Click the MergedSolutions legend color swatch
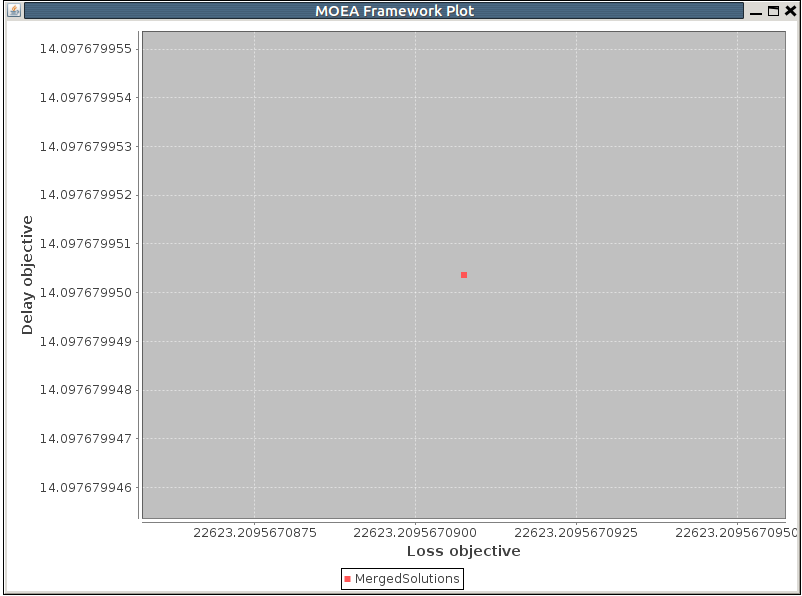Viewport: 802px width, 596px height. click(348, 578)
